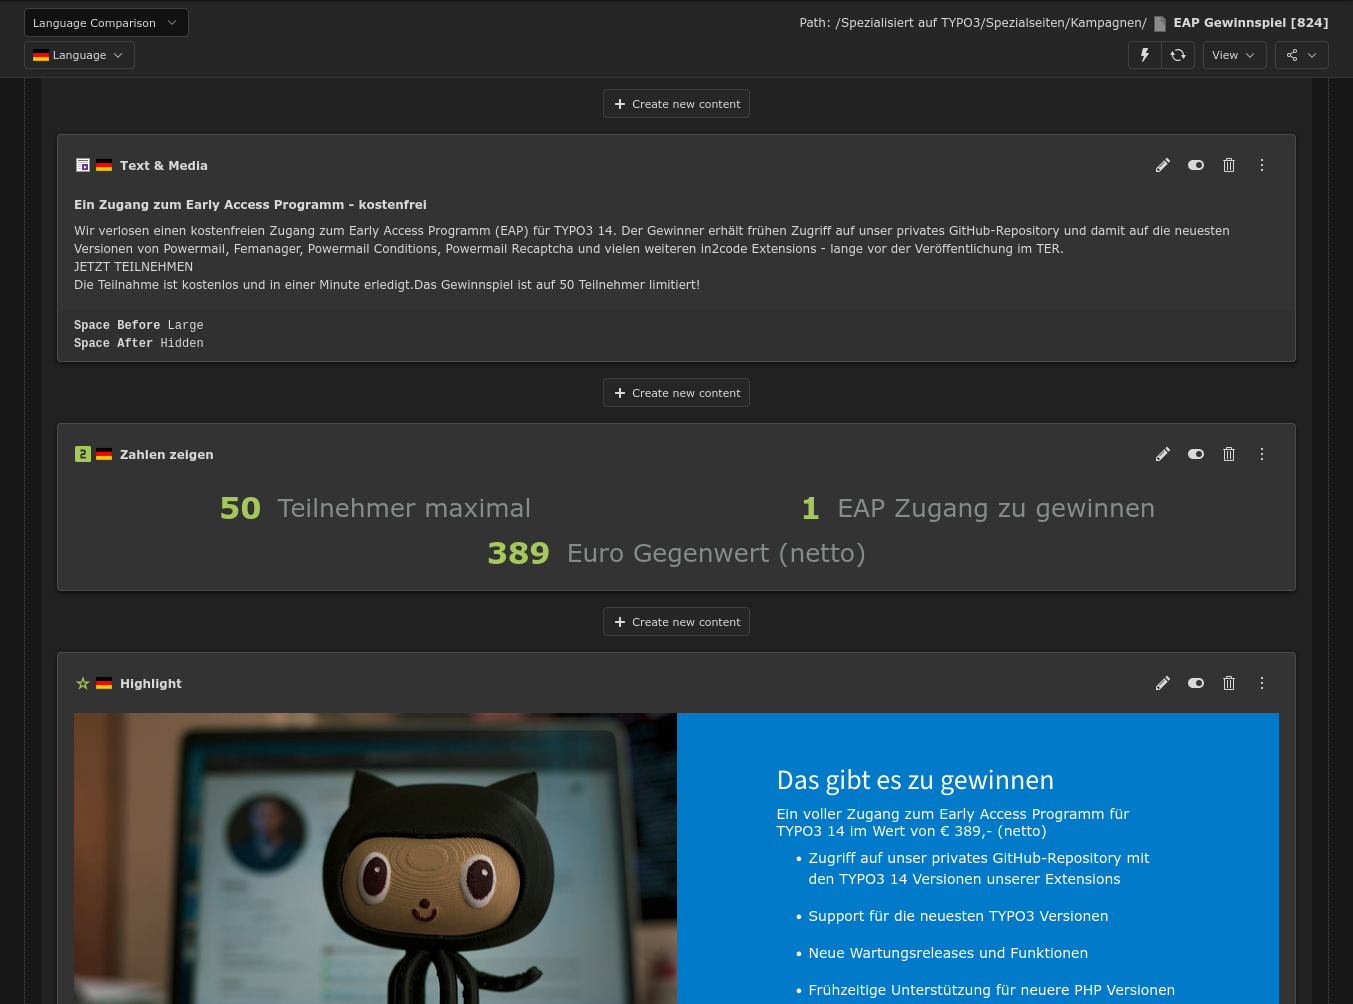
Task: Create new content above Zahlen zeigen
Action: [676, 393]
